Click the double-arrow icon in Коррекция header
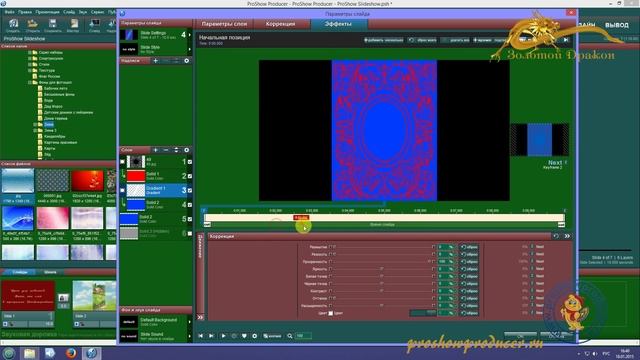The image size is (640, 360). click(x=567, y=236)
